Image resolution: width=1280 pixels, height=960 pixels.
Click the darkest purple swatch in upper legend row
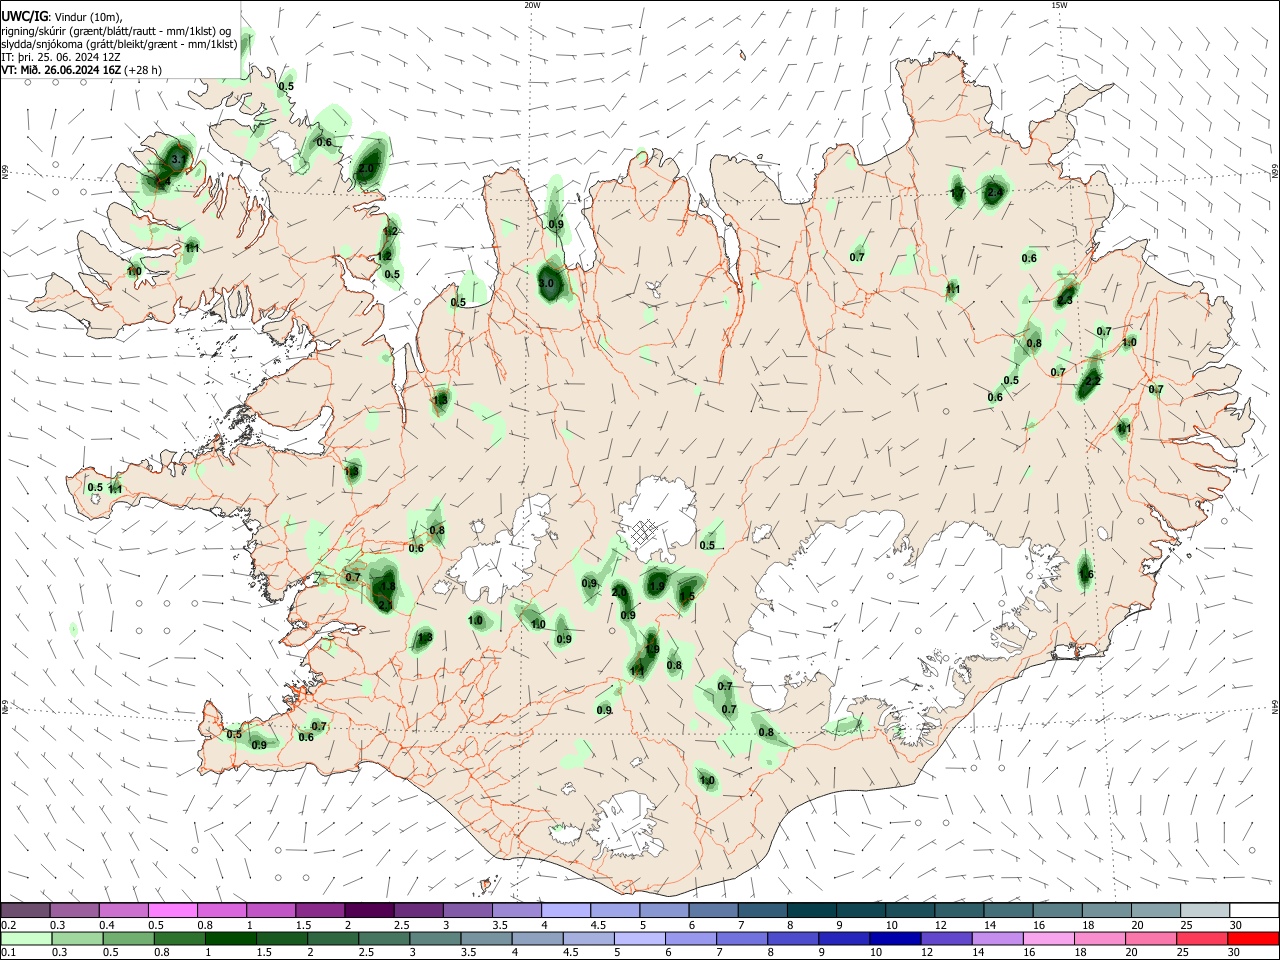[368, 910]
